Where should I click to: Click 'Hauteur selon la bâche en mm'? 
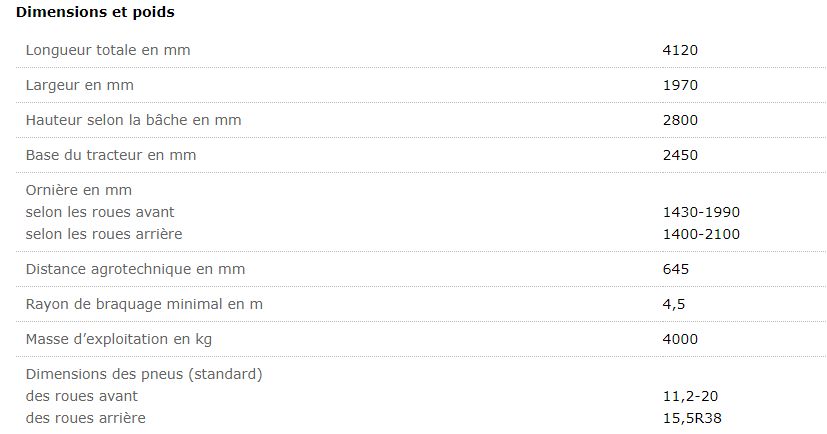click(133, 120)
